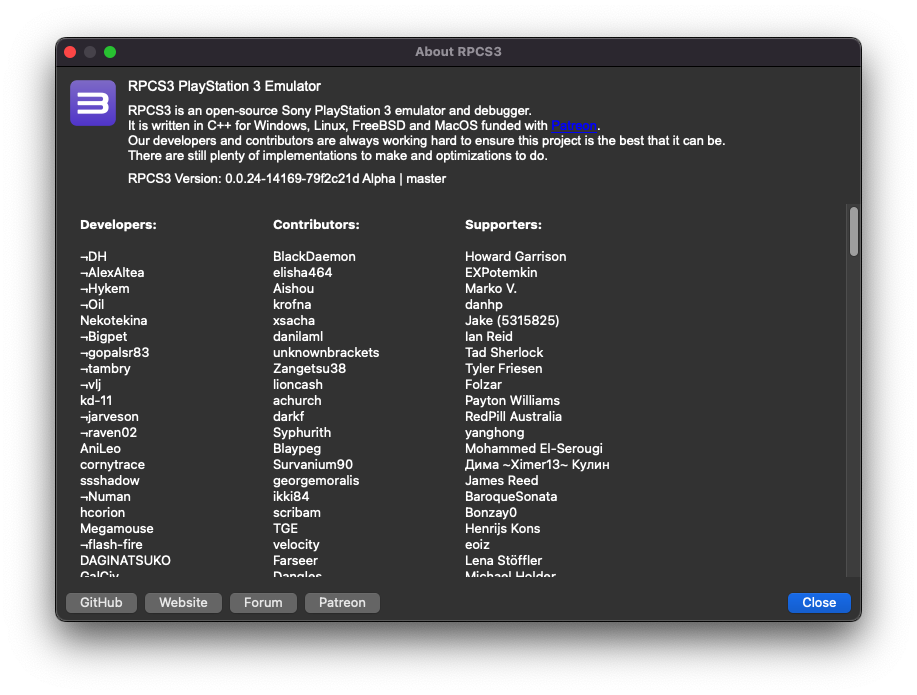Screen dimensions: 917x695
Task: Click the vertical scrollbar thumb
Action: 854,231
